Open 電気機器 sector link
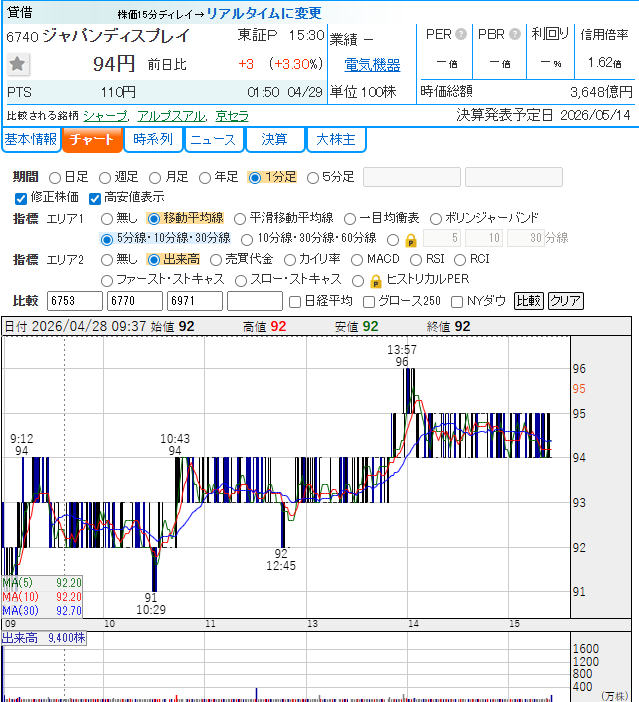 [x=372, y=65]
